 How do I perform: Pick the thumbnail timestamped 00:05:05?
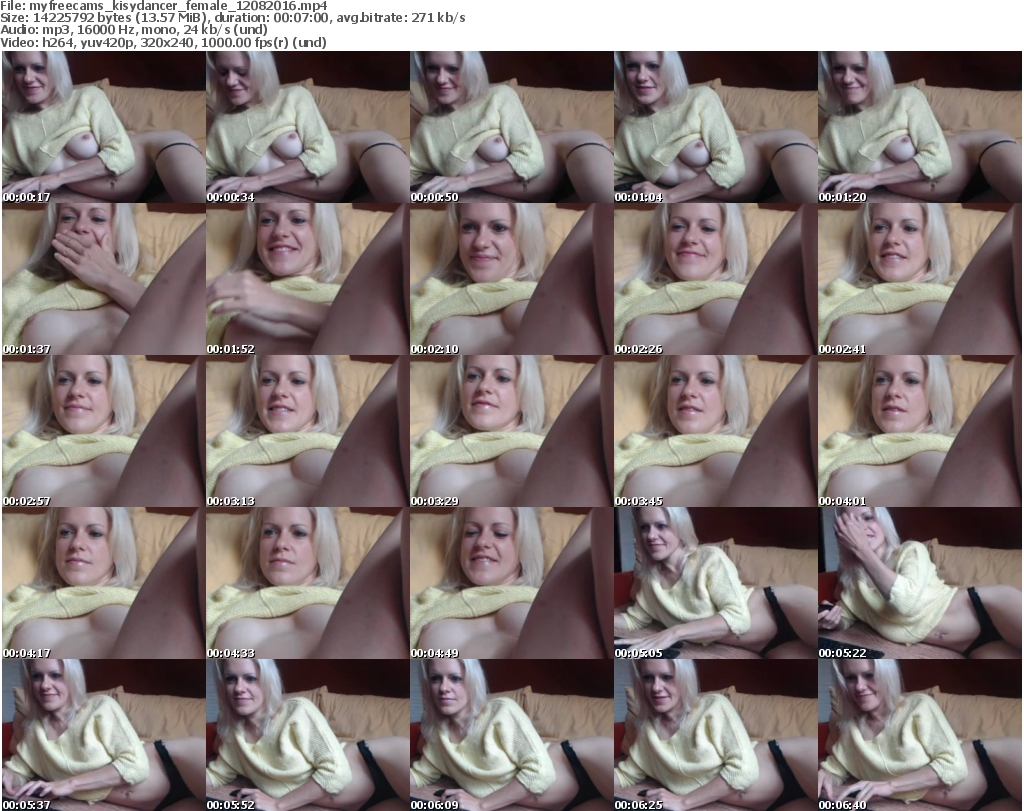[715, 583]
